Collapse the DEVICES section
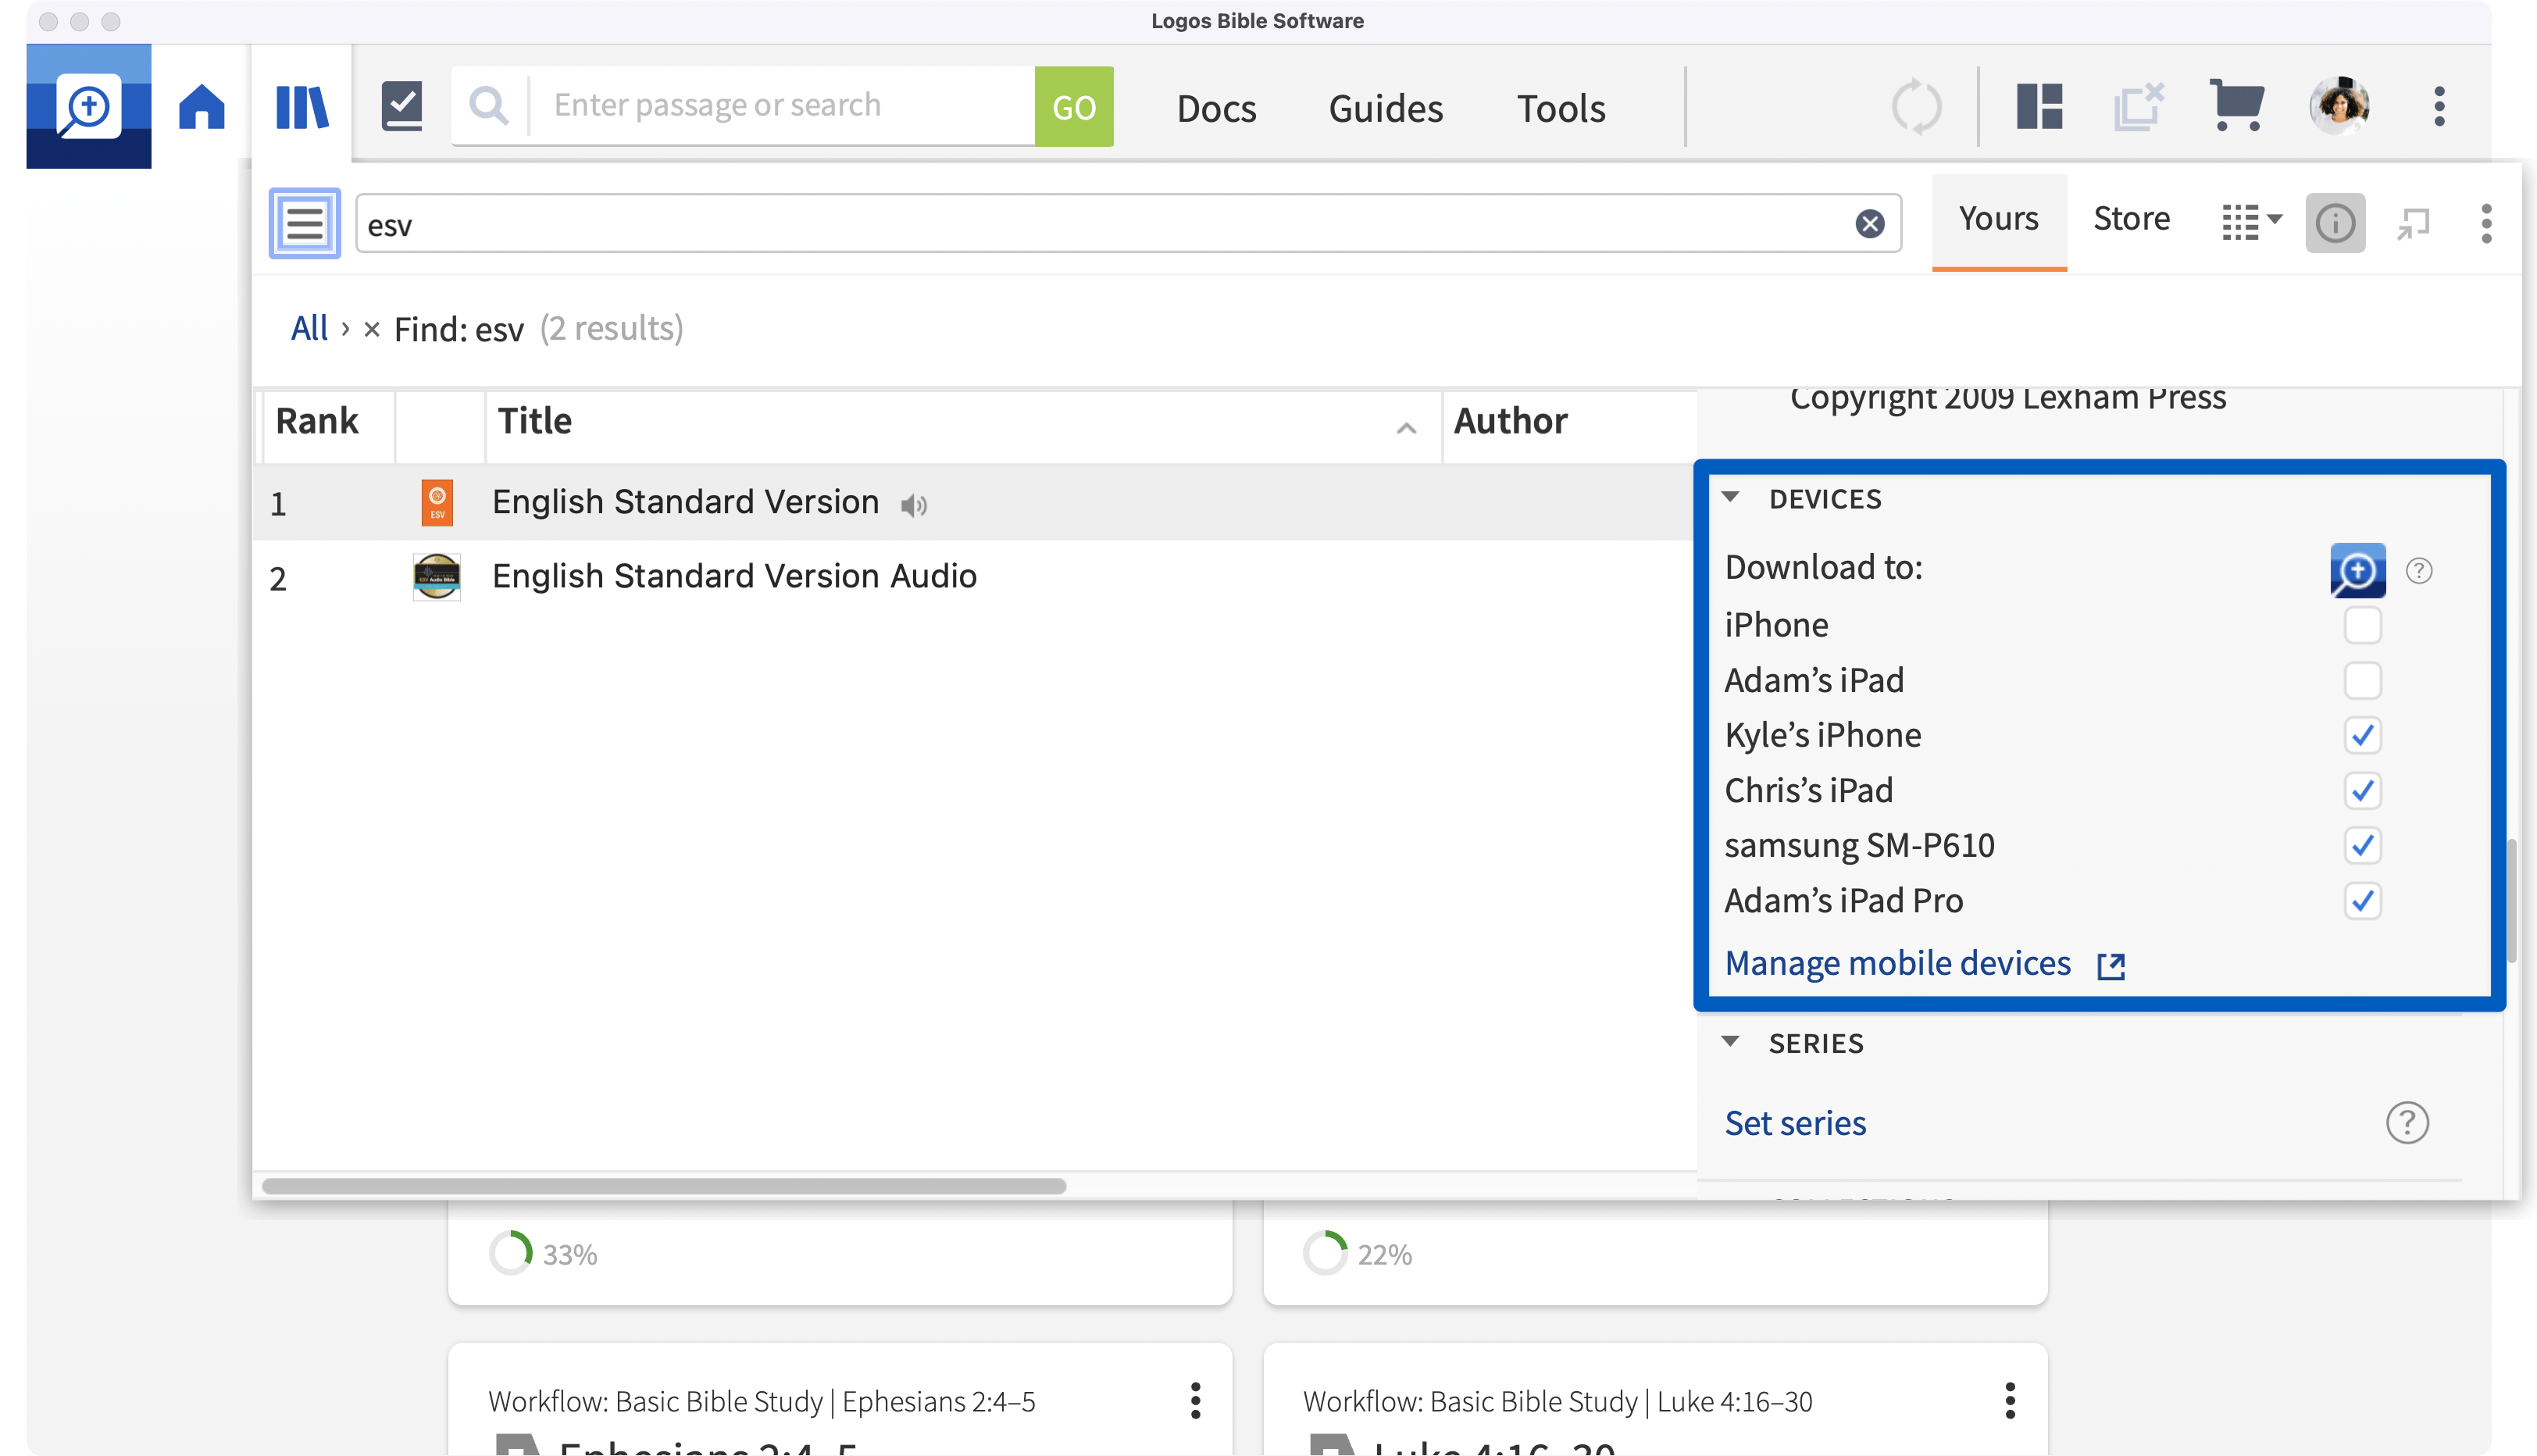The height and width of the screenshot is (1456, 2537). [1730, 497]
